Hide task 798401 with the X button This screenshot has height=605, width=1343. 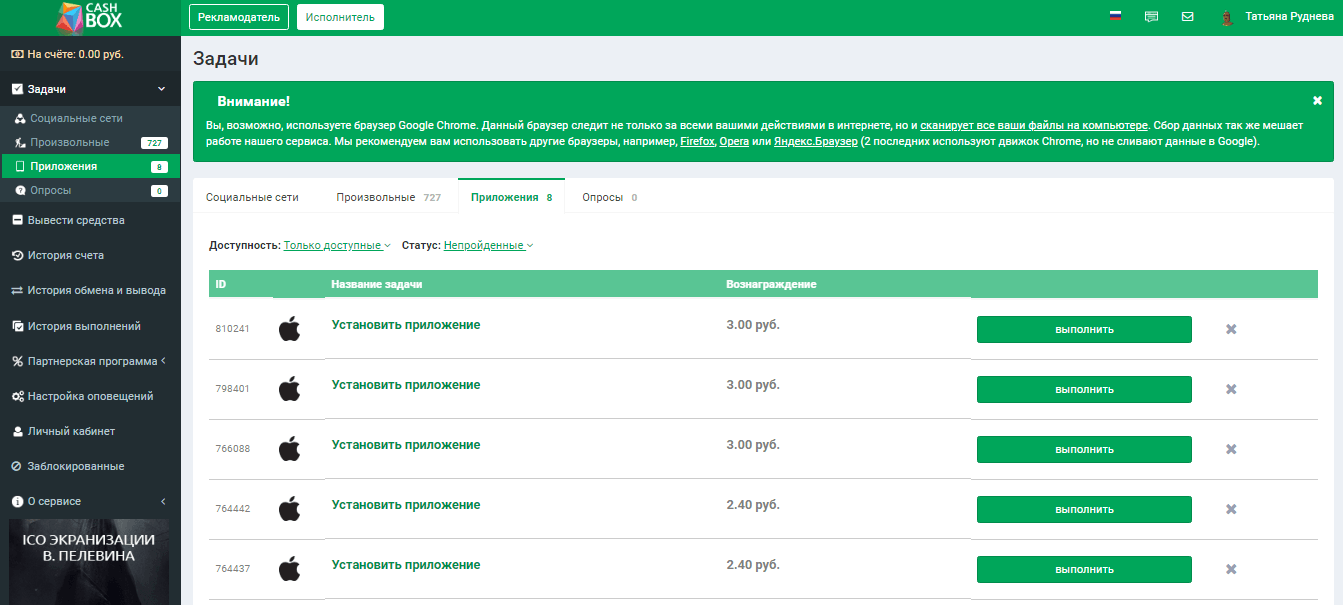tap(1231, 389)
